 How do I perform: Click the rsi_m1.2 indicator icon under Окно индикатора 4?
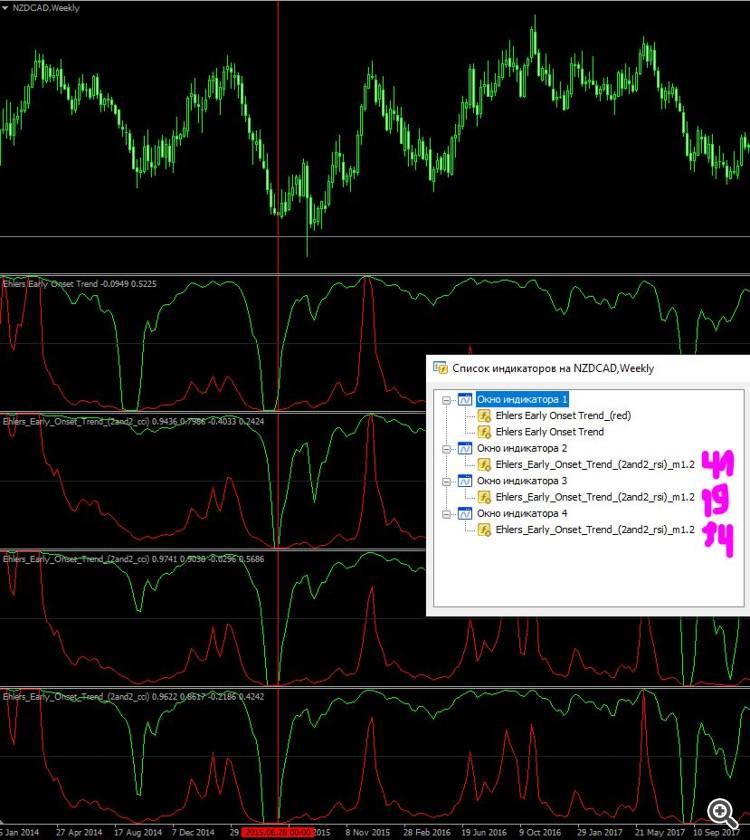[x=484, y=530]
